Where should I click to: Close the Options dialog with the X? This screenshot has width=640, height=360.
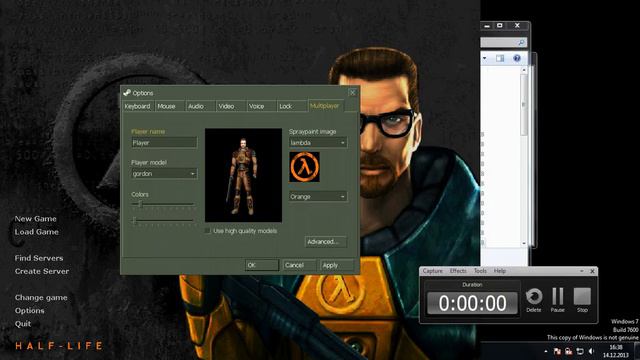[x=353, y=93]
